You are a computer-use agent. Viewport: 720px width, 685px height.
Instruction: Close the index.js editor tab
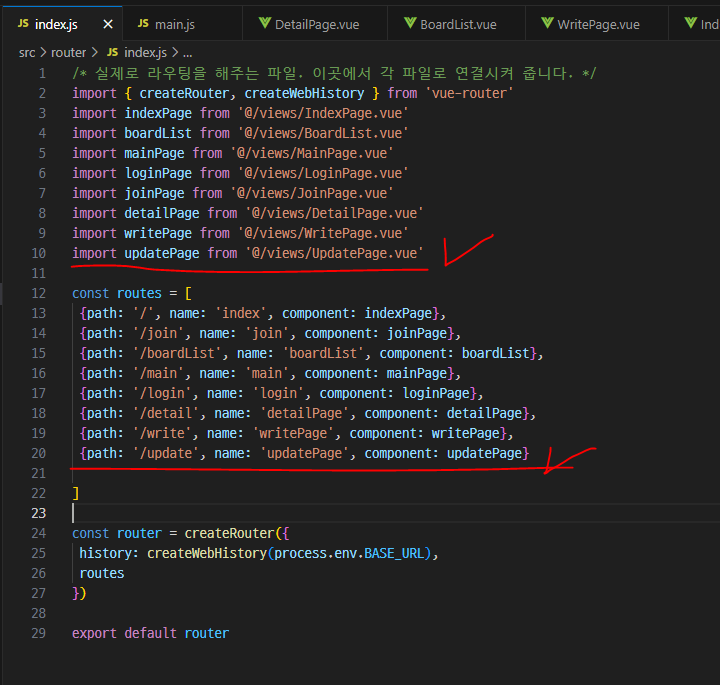108,24
